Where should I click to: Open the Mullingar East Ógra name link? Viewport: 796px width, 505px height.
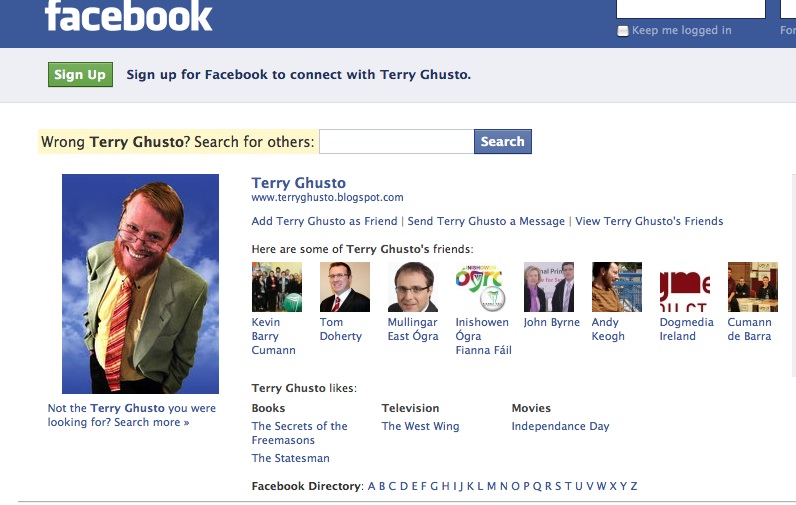[413, 329]
